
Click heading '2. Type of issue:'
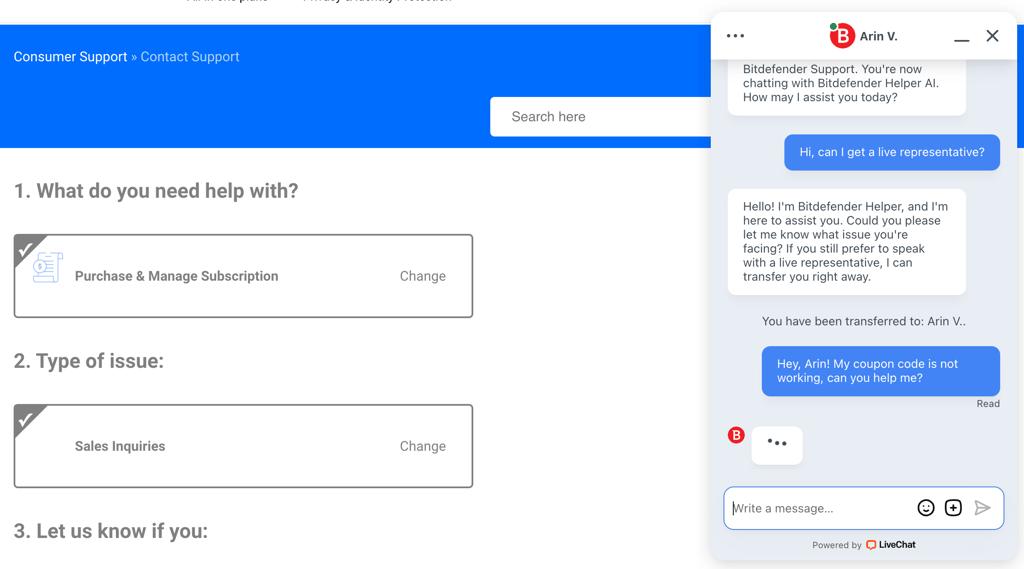(x=89, y=361)
